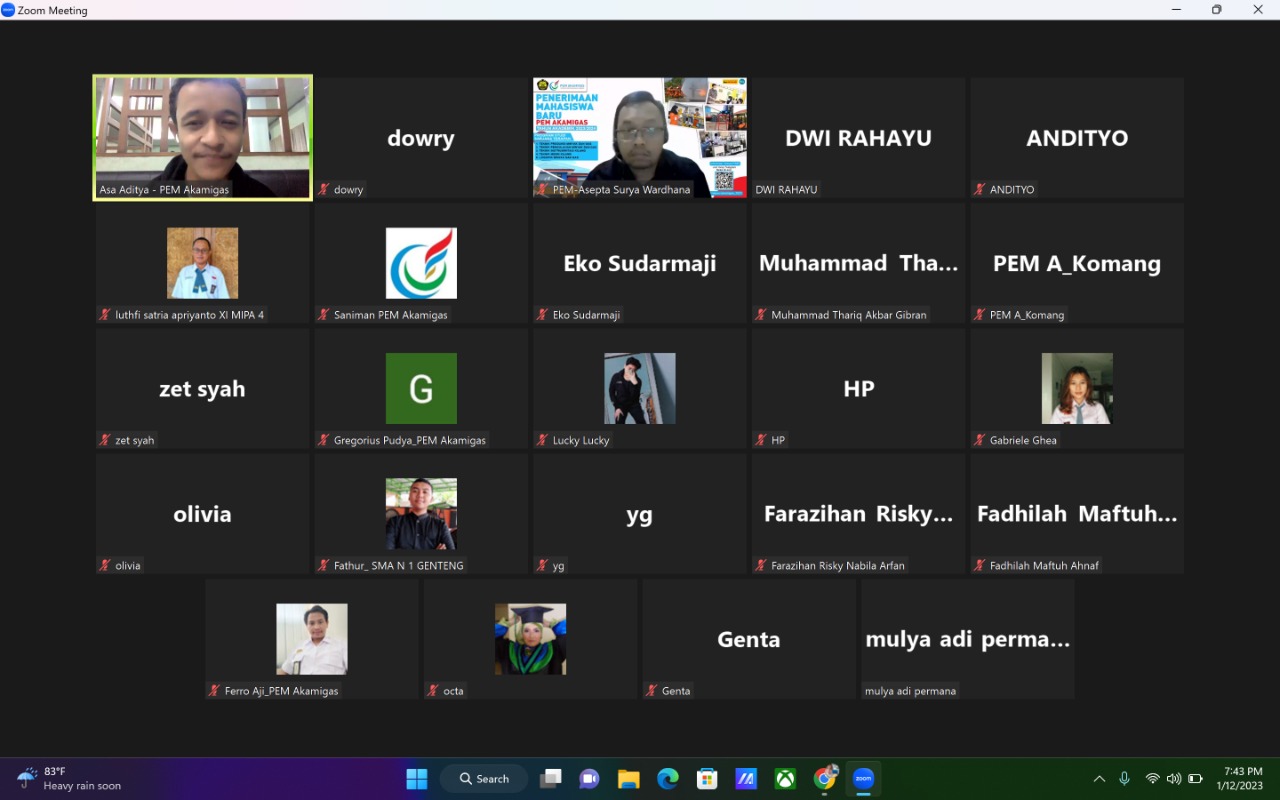Click the large 'HP' initials text
Image resolution: width=1280 pixels, height=800 pixels.
click(859, 389)
